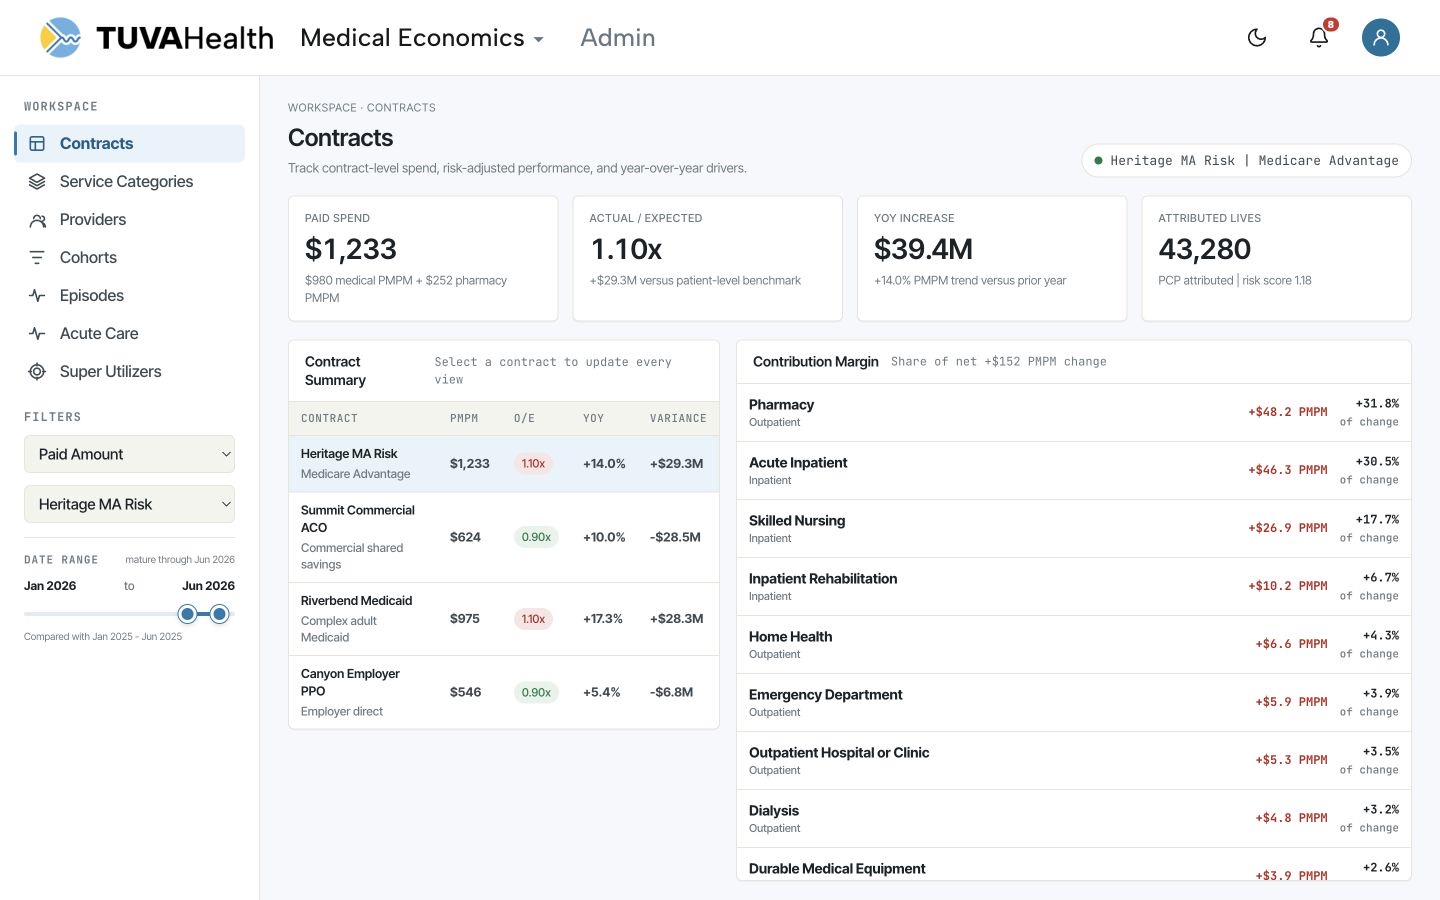Click the +$28.3M variance value
Screen dimensions: 1440x900
677,619
